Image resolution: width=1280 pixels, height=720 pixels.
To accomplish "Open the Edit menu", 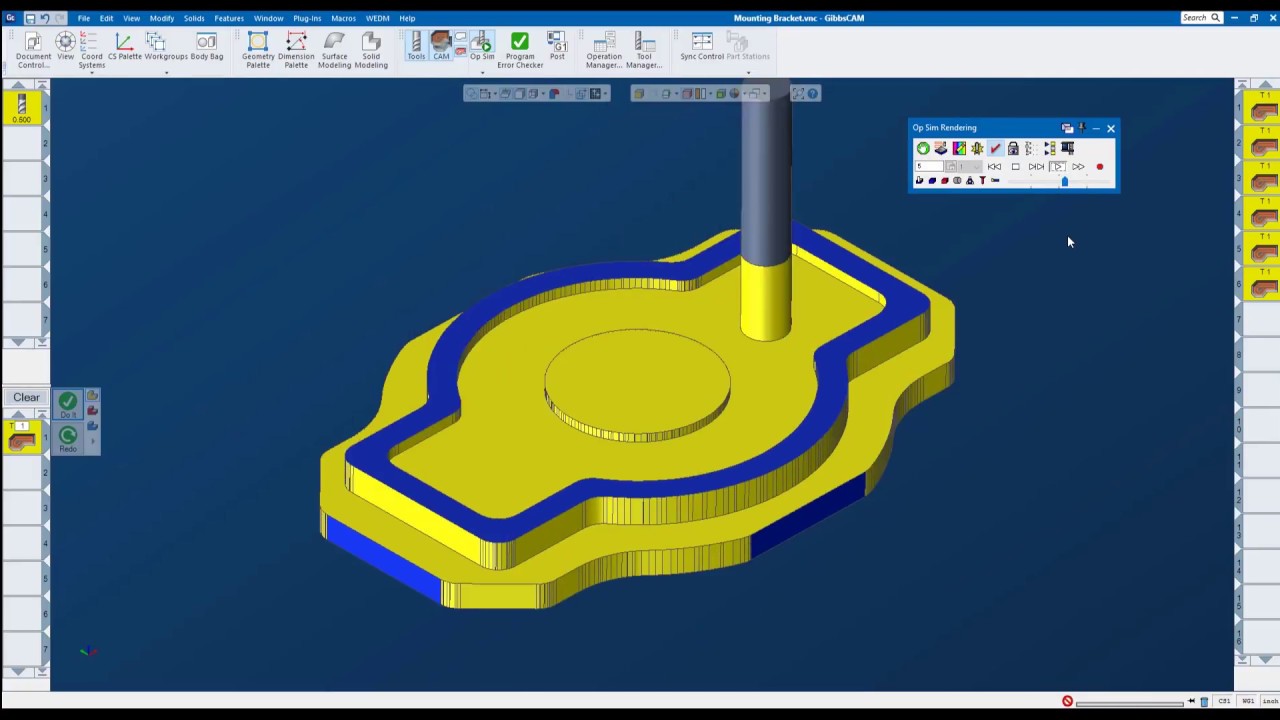I will click(106, 18).
